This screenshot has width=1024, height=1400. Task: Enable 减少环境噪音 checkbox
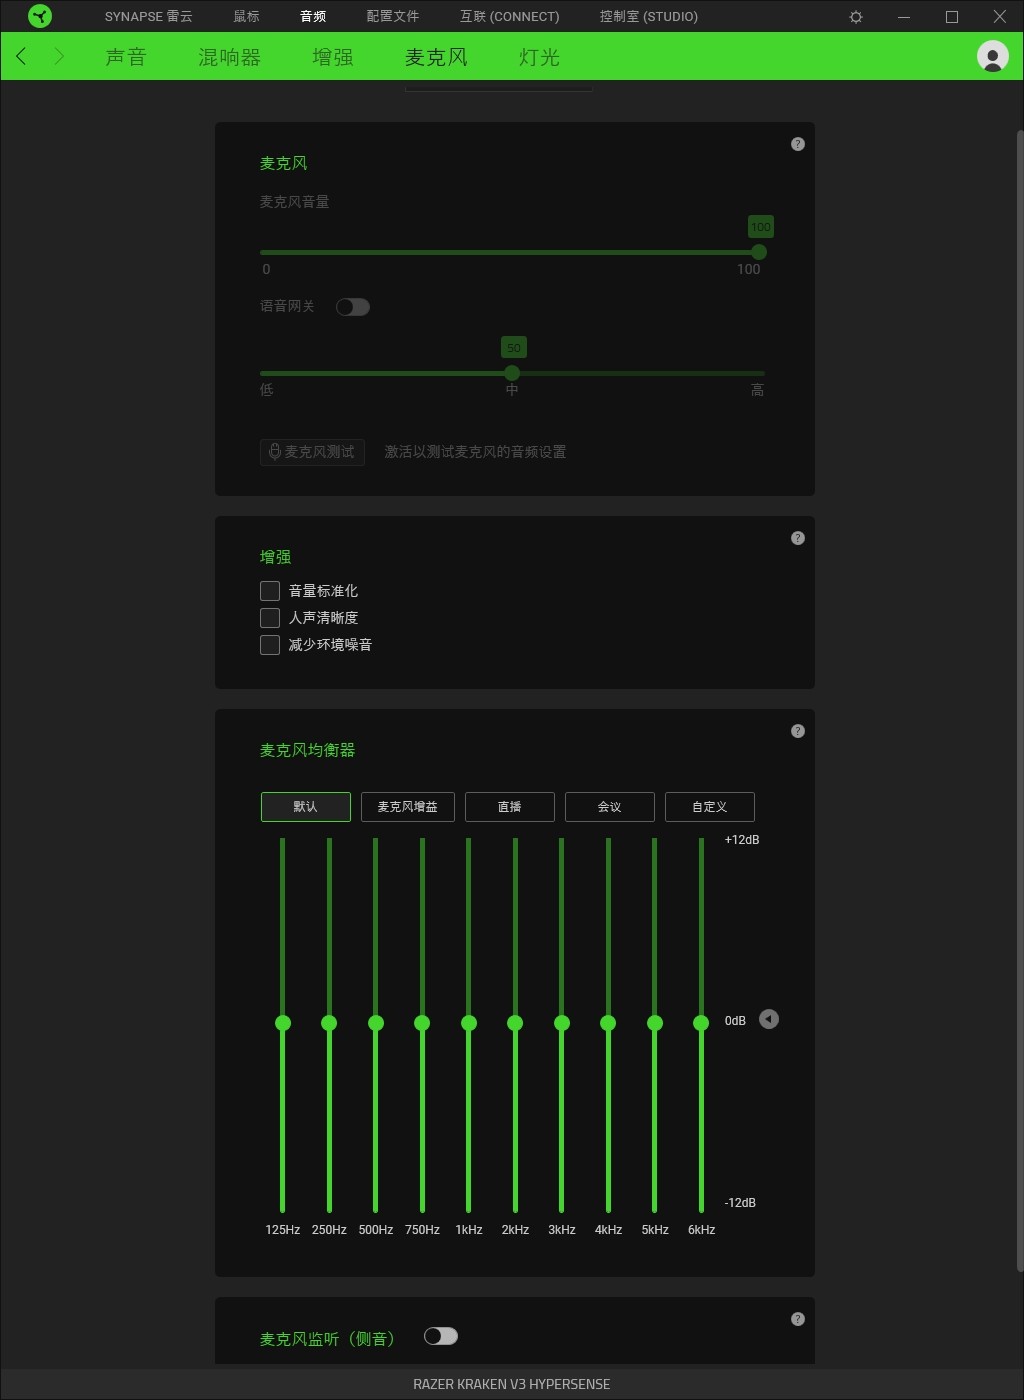[x=270, y=645]
